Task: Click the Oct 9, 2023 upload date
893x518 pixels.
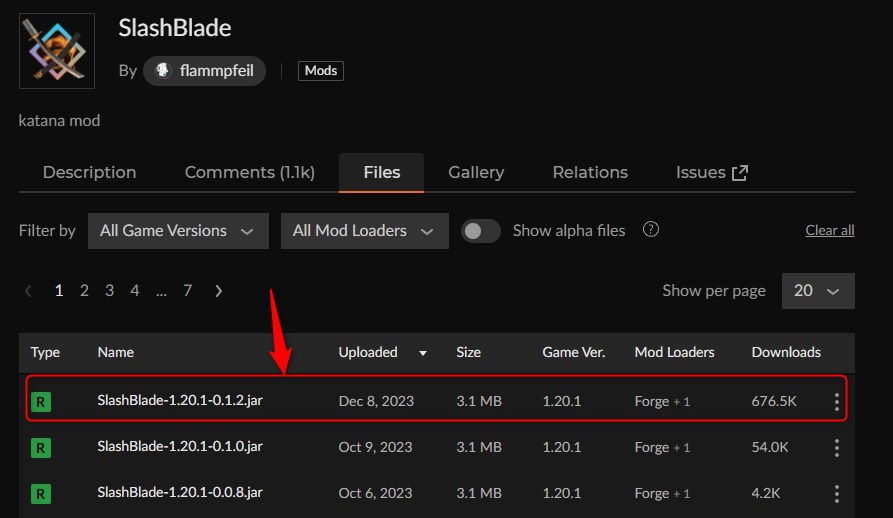Action: click(375, 447)
